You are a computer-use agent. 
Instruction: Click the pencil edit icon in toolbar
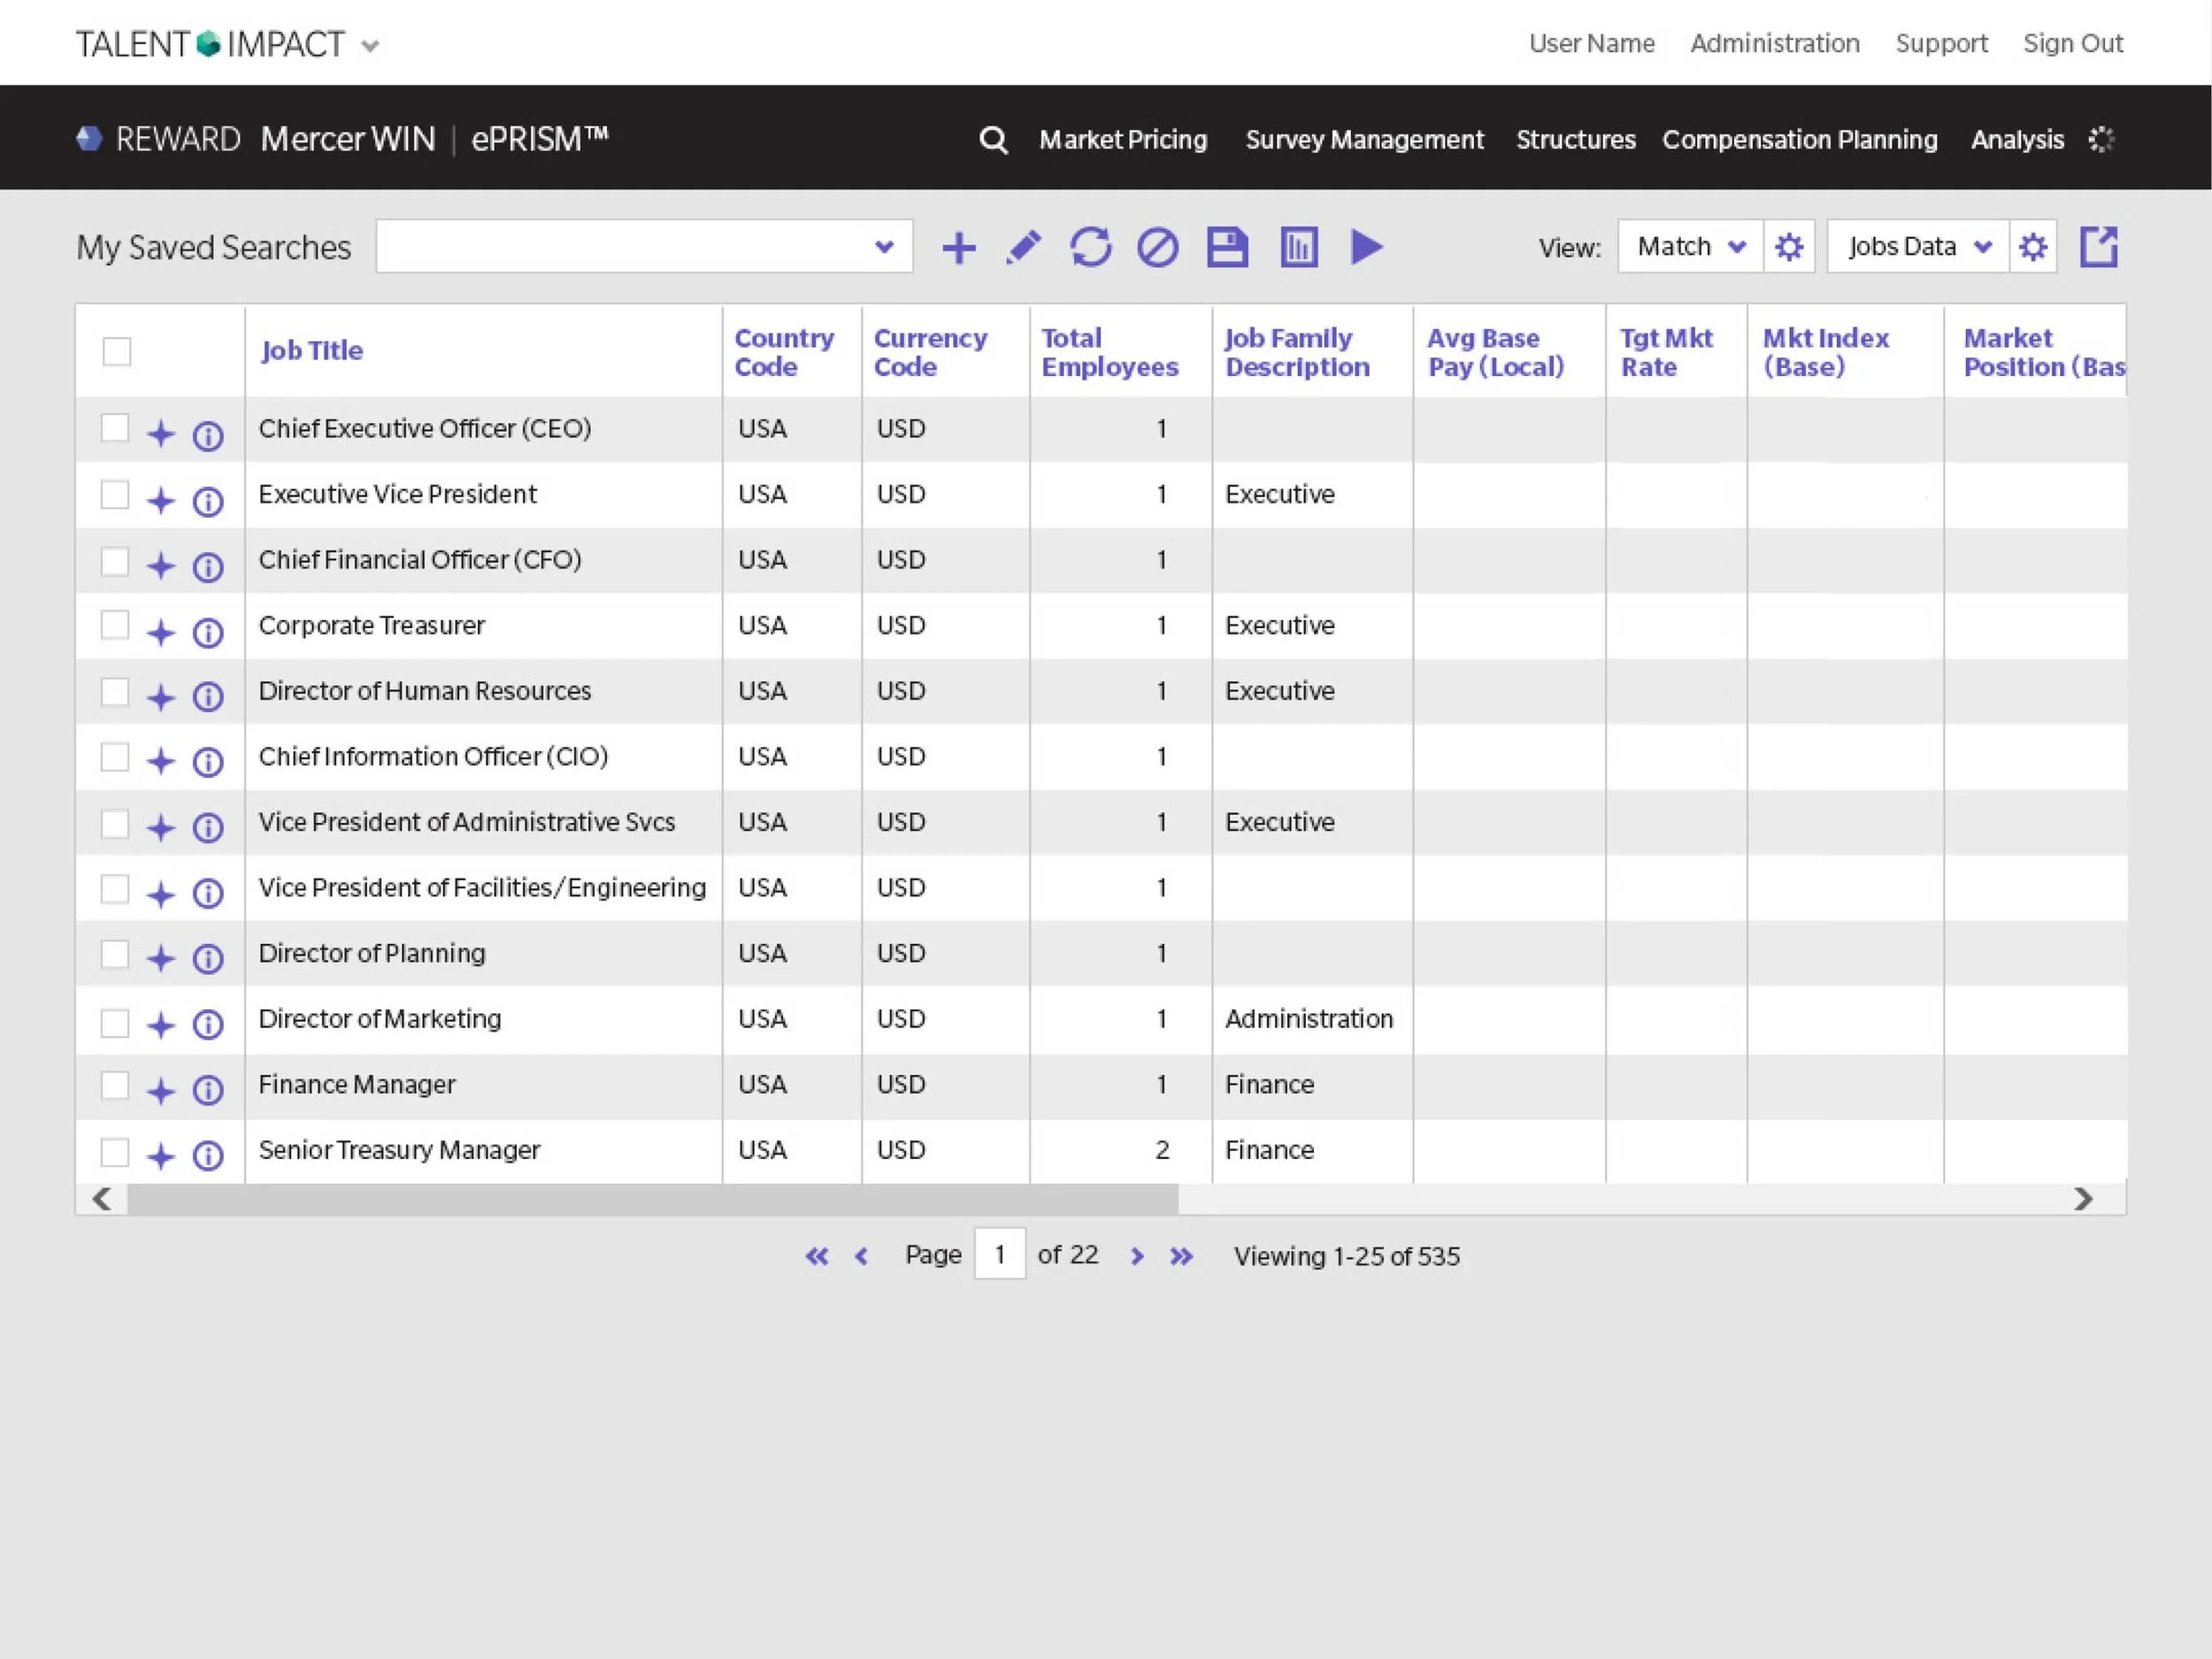coord(1023,247)
